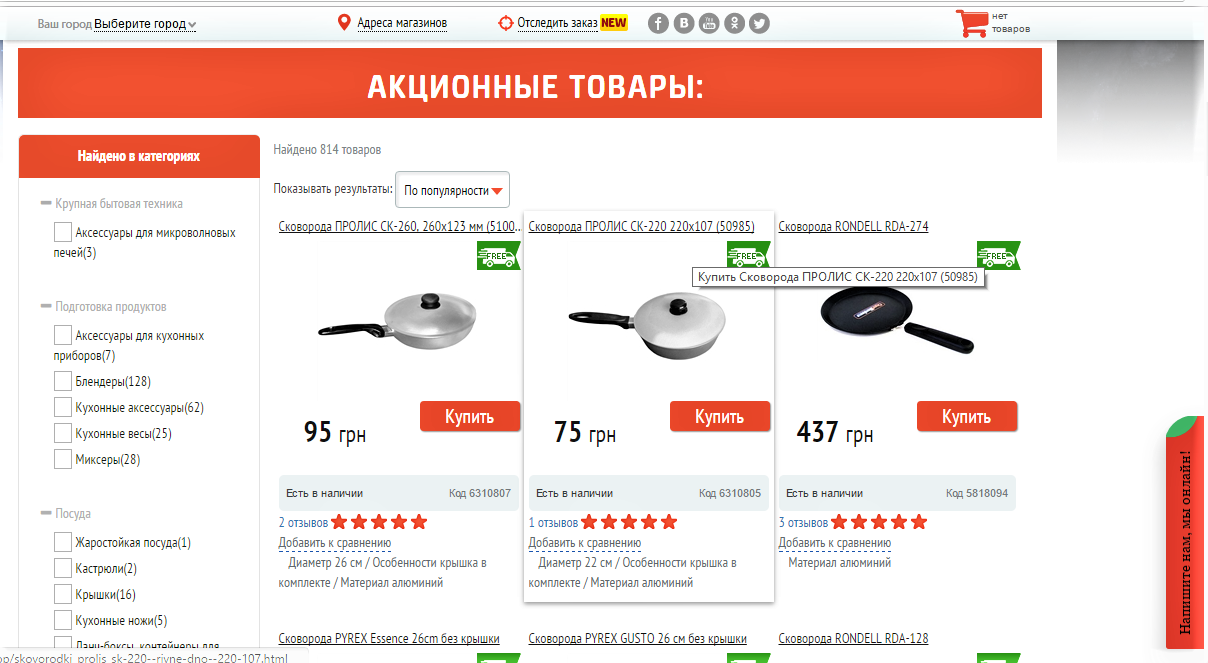Collapse the 'Посуда' category group
Image resolution: width=1208 pixels, height=663 pixels.
46,514
